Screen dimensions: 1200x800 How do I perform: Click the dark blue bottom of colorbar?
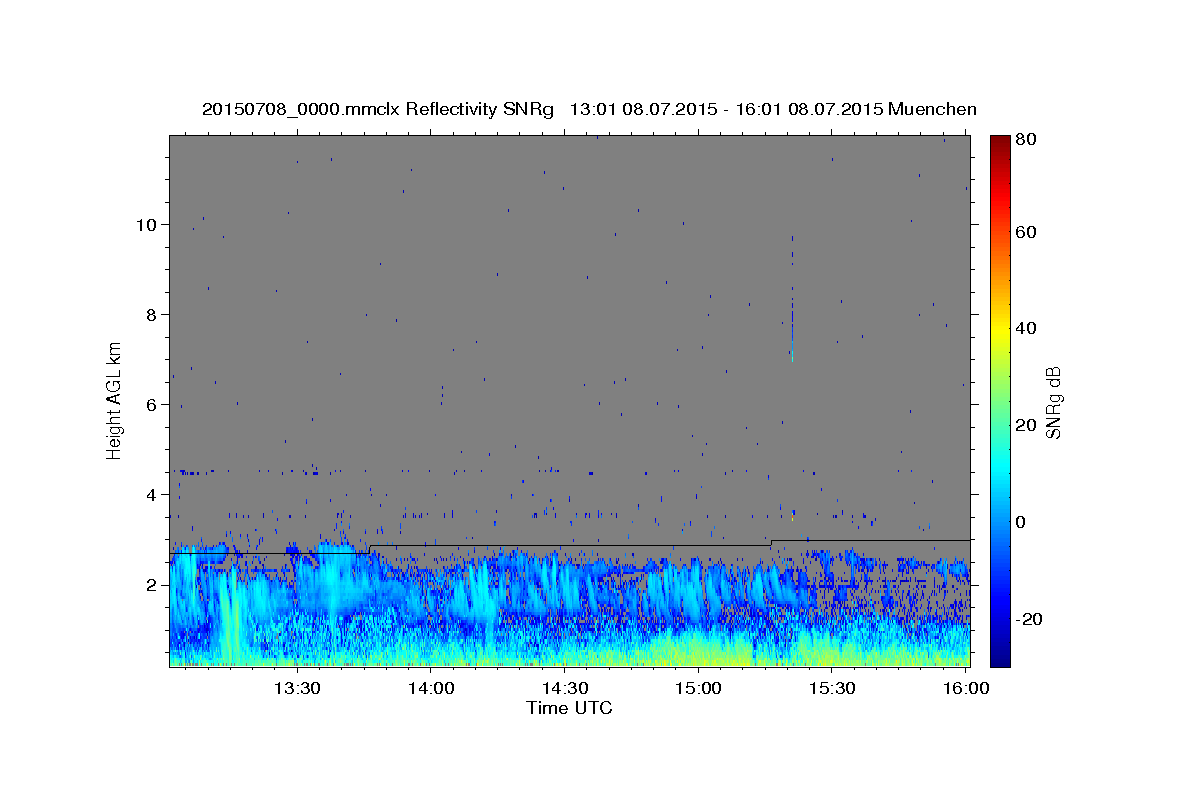1000,655
